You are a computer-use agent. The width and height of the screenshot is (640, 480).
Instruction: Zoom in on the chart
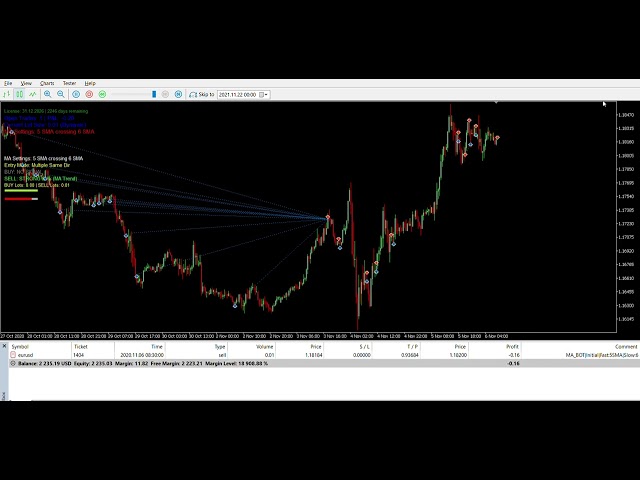point(48,94)
